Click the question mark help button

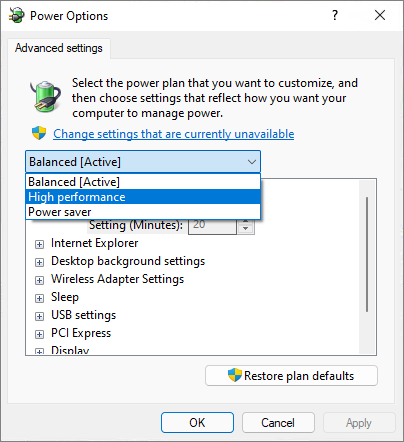click(335, 15)
